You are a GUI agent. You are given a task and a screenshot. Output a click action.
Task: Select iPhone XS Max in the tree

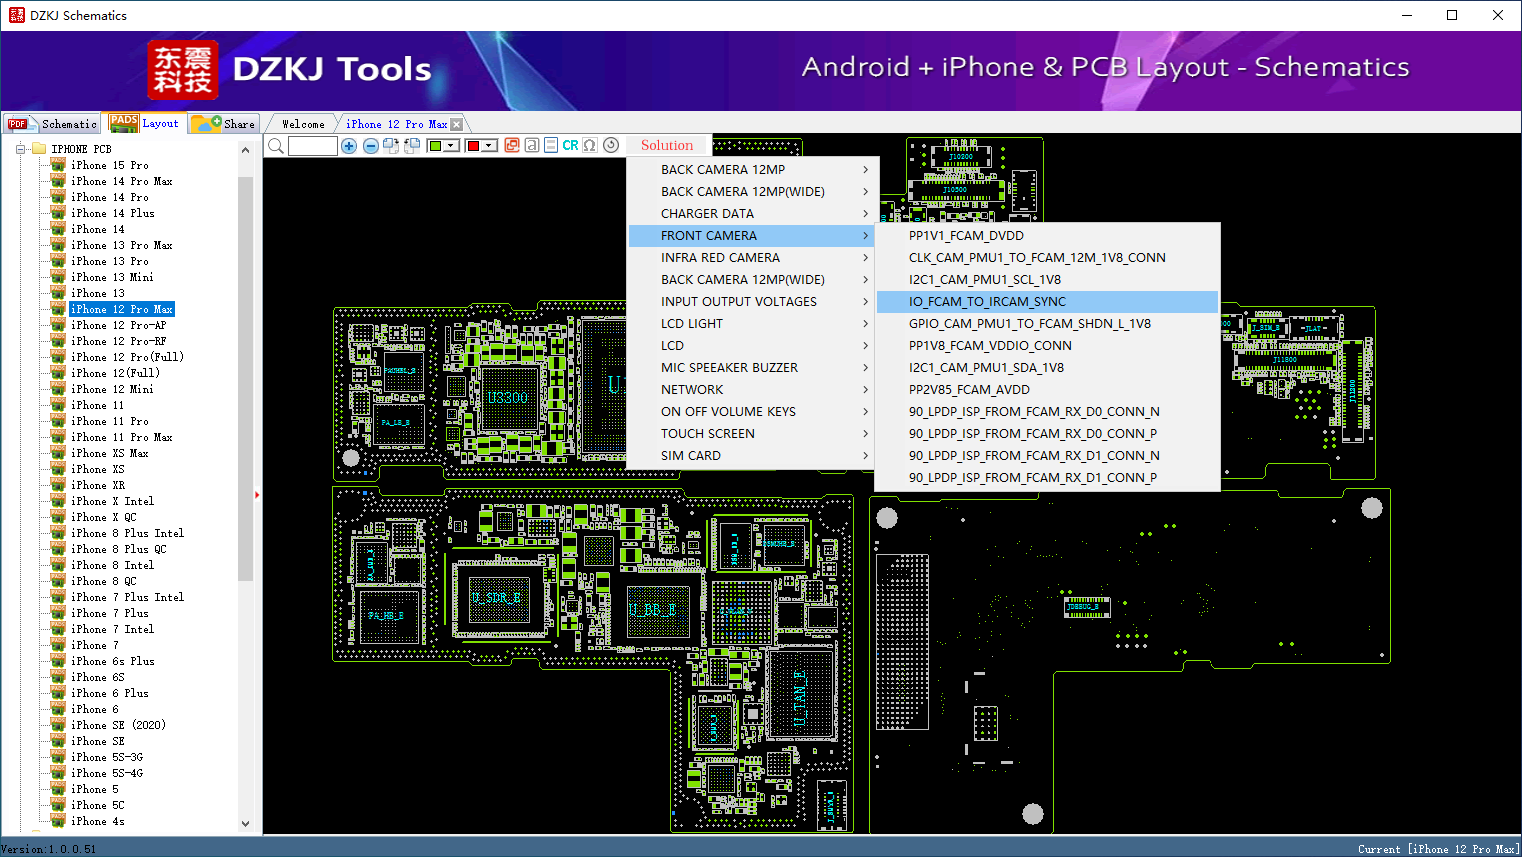(110, 453)
